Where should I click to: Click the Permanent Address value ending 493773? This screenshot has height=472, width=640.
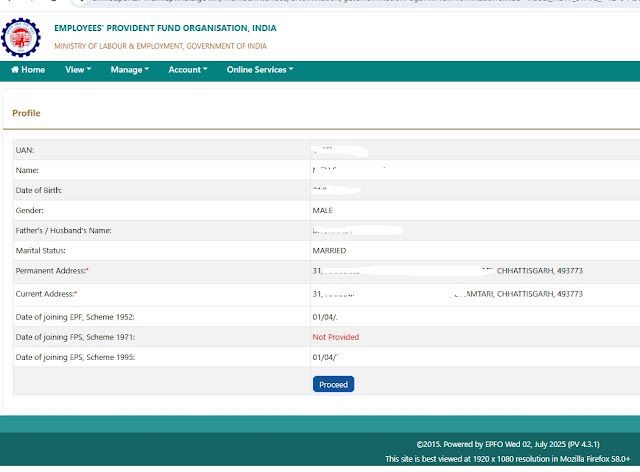[447, 271]
